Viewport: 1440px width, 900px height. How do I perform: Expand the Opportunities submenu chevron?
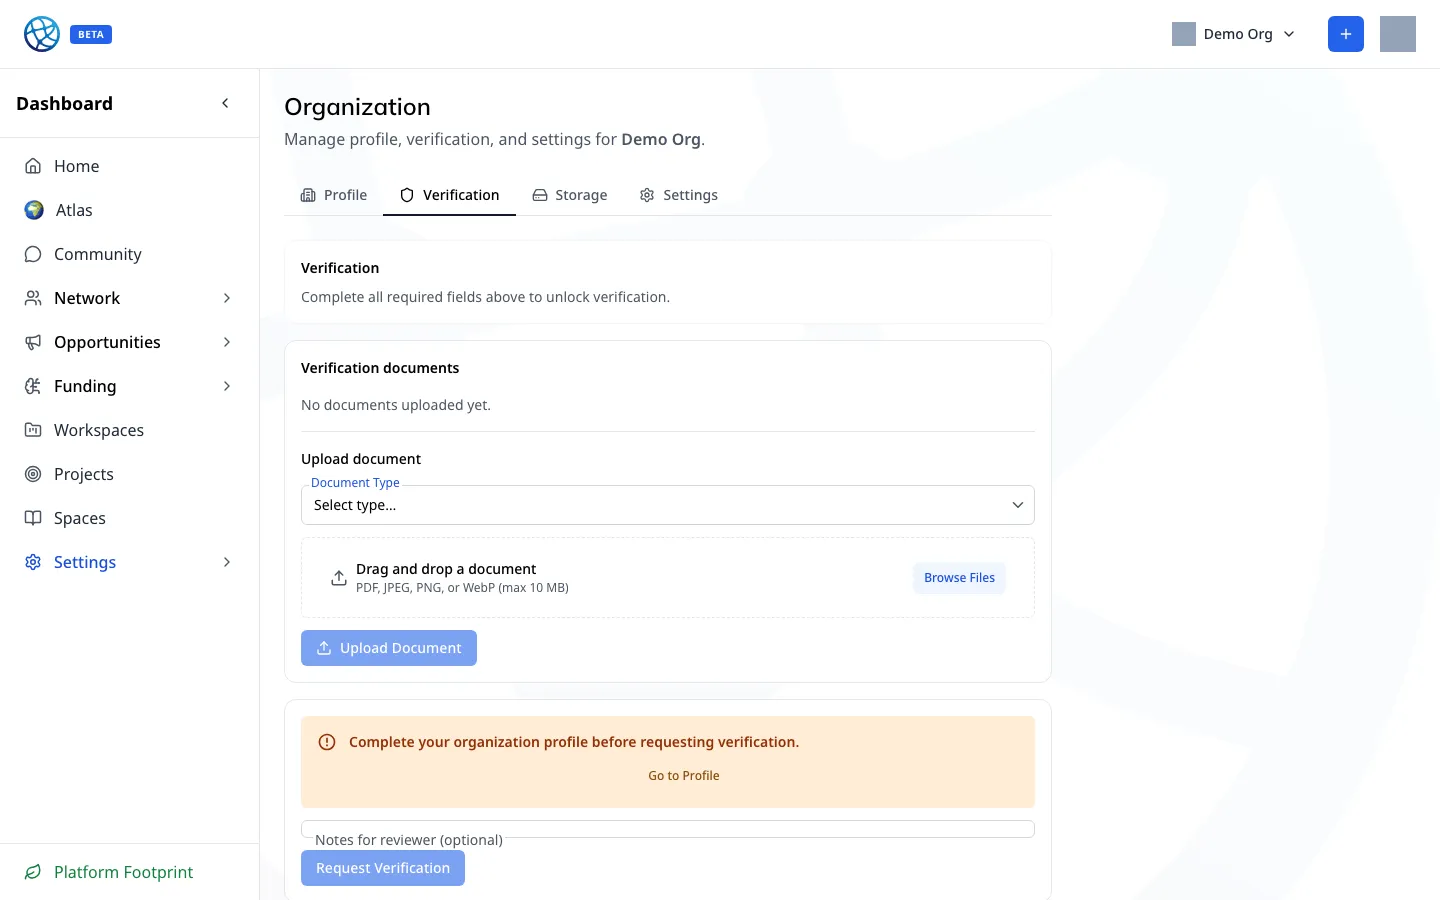coord(227,342)
